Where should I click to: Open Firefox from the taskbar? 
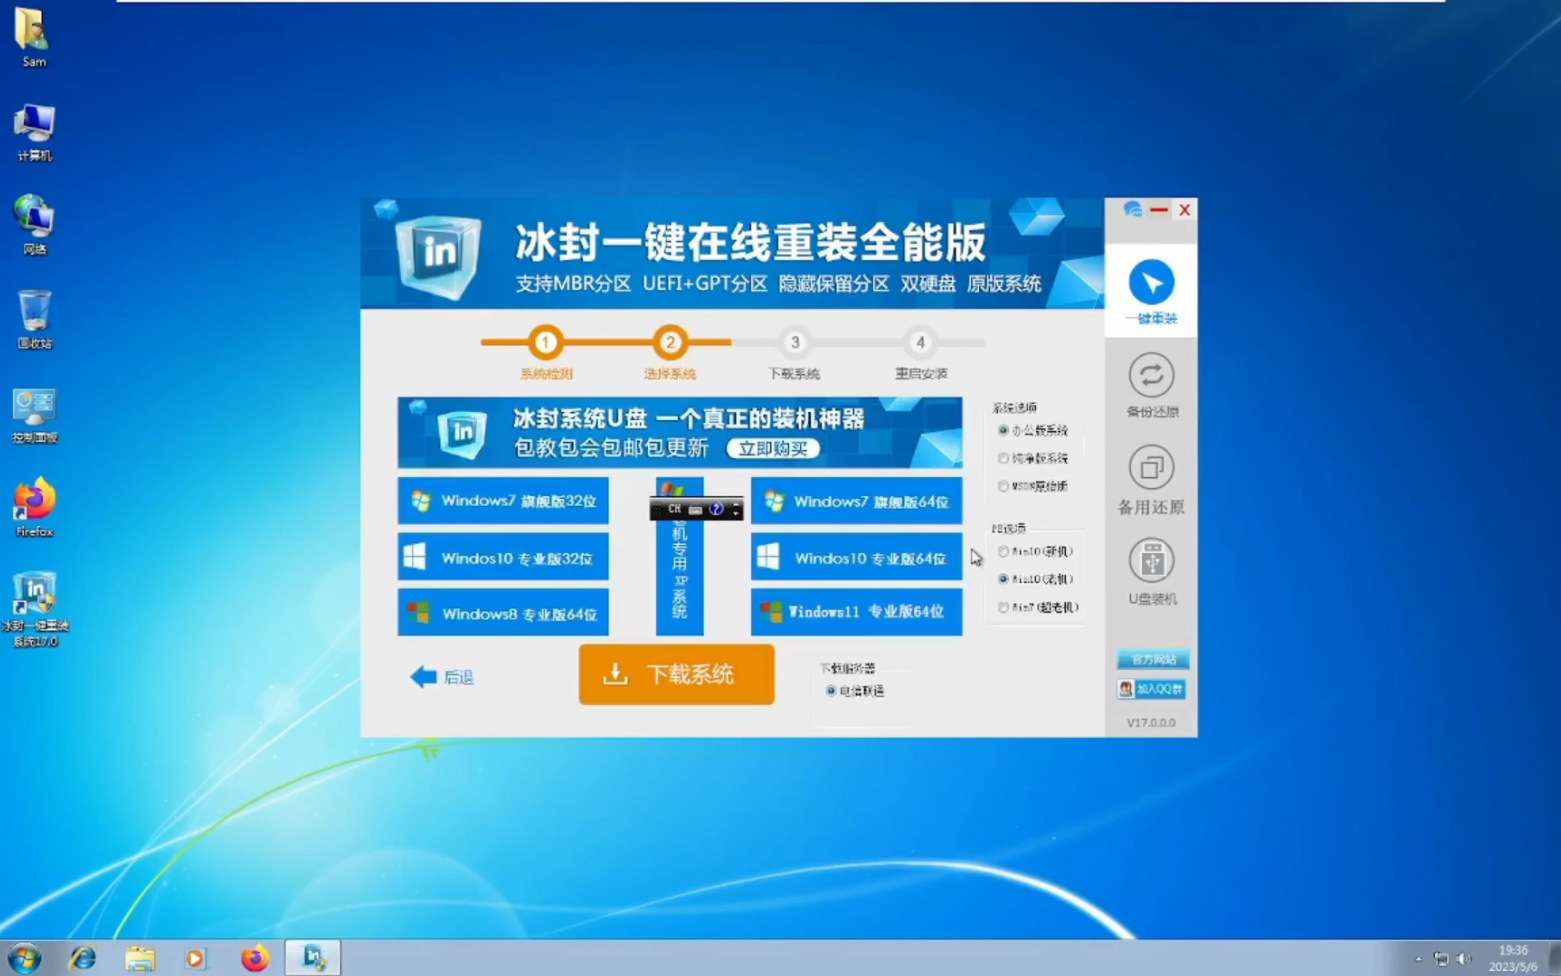pos(255,958)
